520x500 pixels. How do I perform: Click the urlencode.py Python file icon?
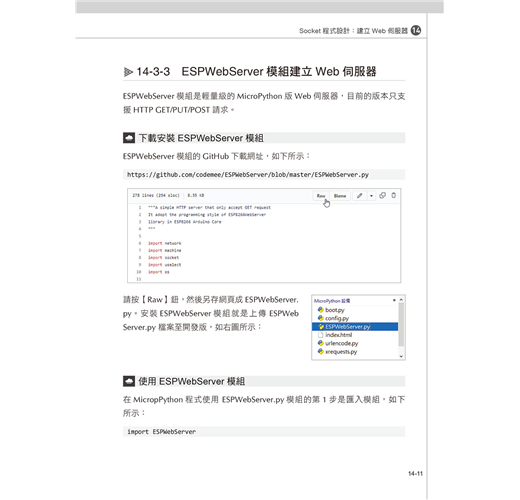[x=321, y=343]
